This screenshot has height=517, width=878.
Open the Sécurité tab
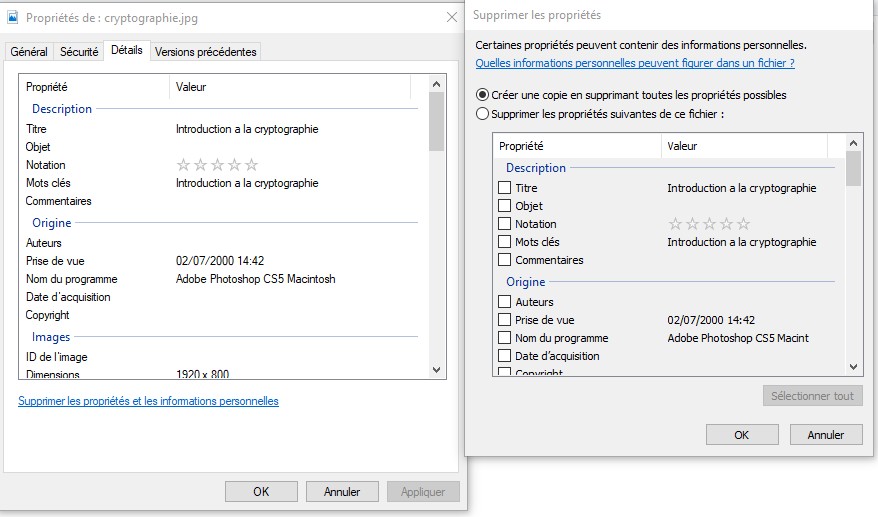pos(79,52)
